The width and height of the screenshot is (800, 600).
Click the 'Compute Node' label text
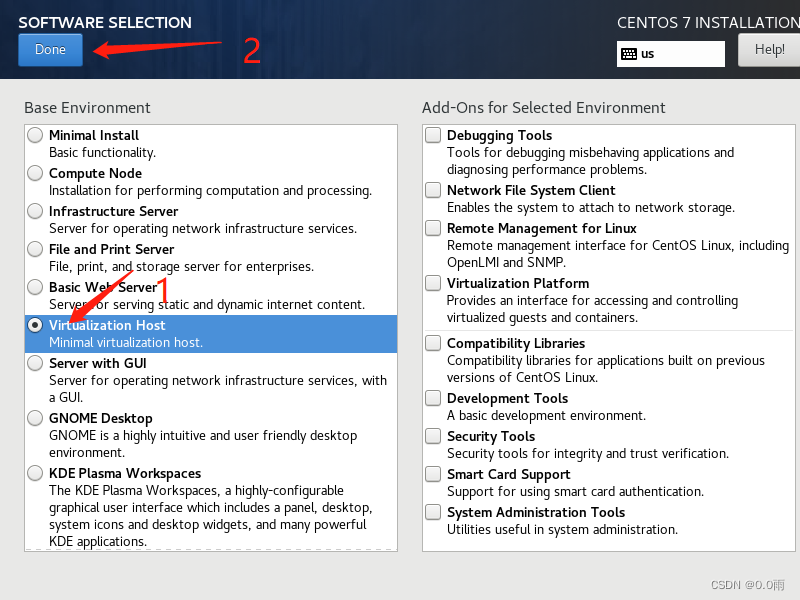click(95, 173)
